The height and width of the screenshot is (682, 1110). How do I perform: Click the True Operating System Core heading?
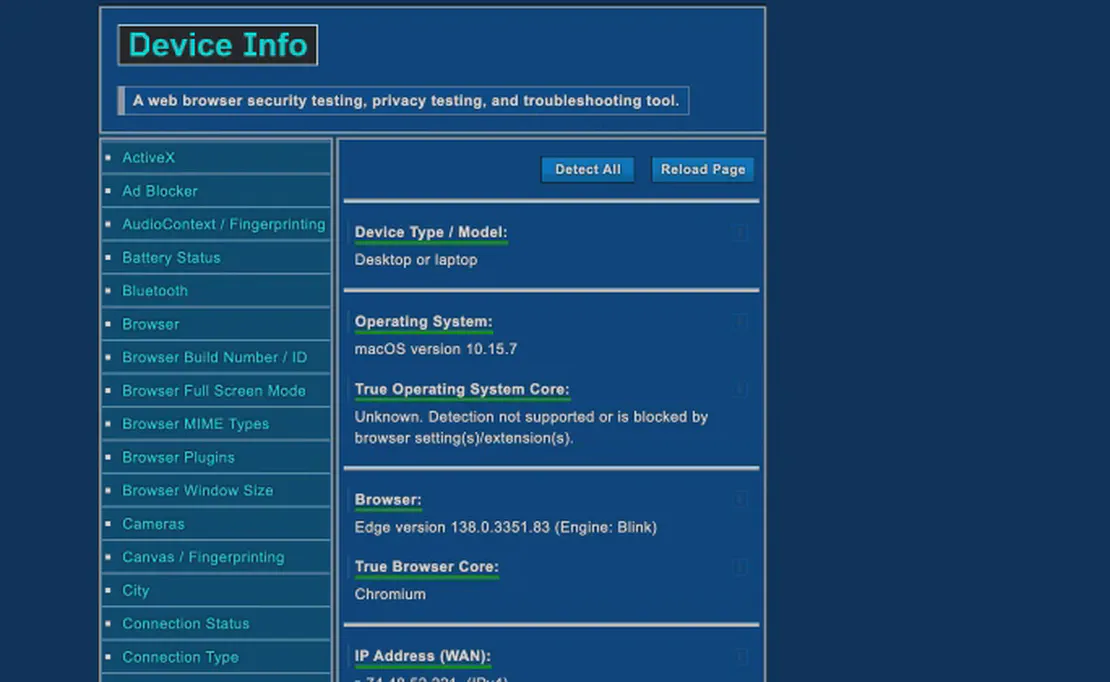[462, 390]
